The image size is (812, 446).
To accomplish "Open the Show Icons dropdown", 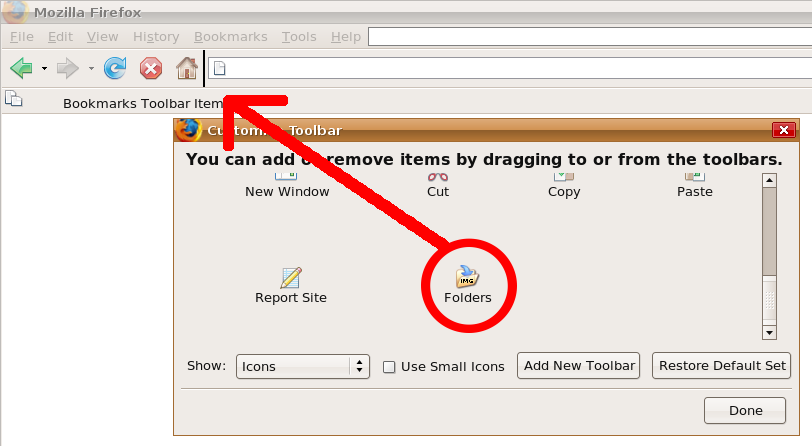I will pyautogui.click(x=302, y=366).
